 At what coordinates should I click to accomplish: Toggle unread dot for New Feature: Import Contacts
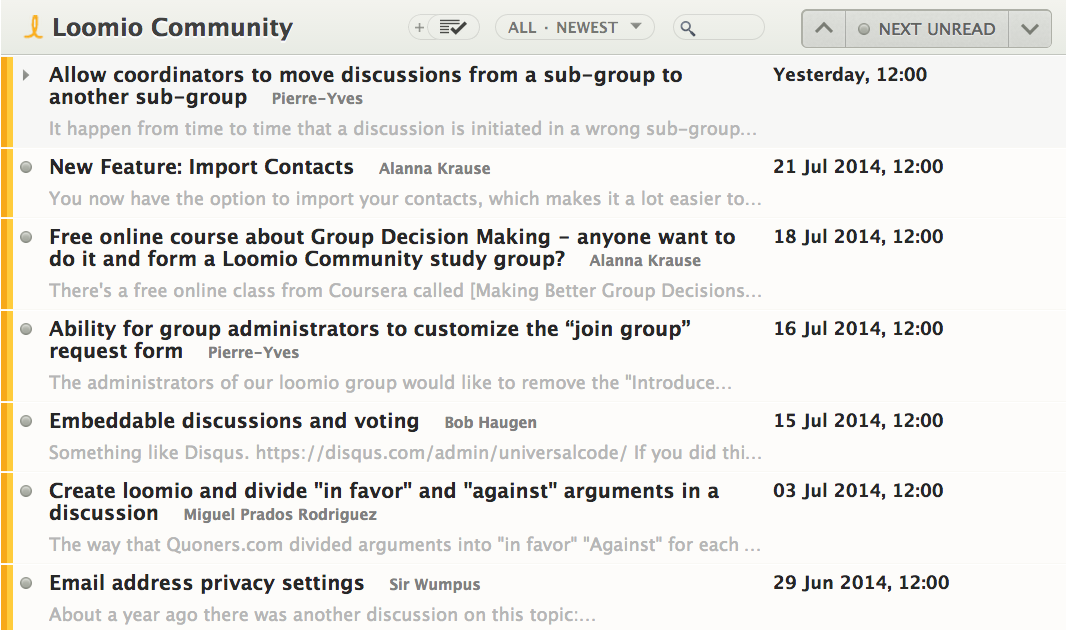coord(27,167)
